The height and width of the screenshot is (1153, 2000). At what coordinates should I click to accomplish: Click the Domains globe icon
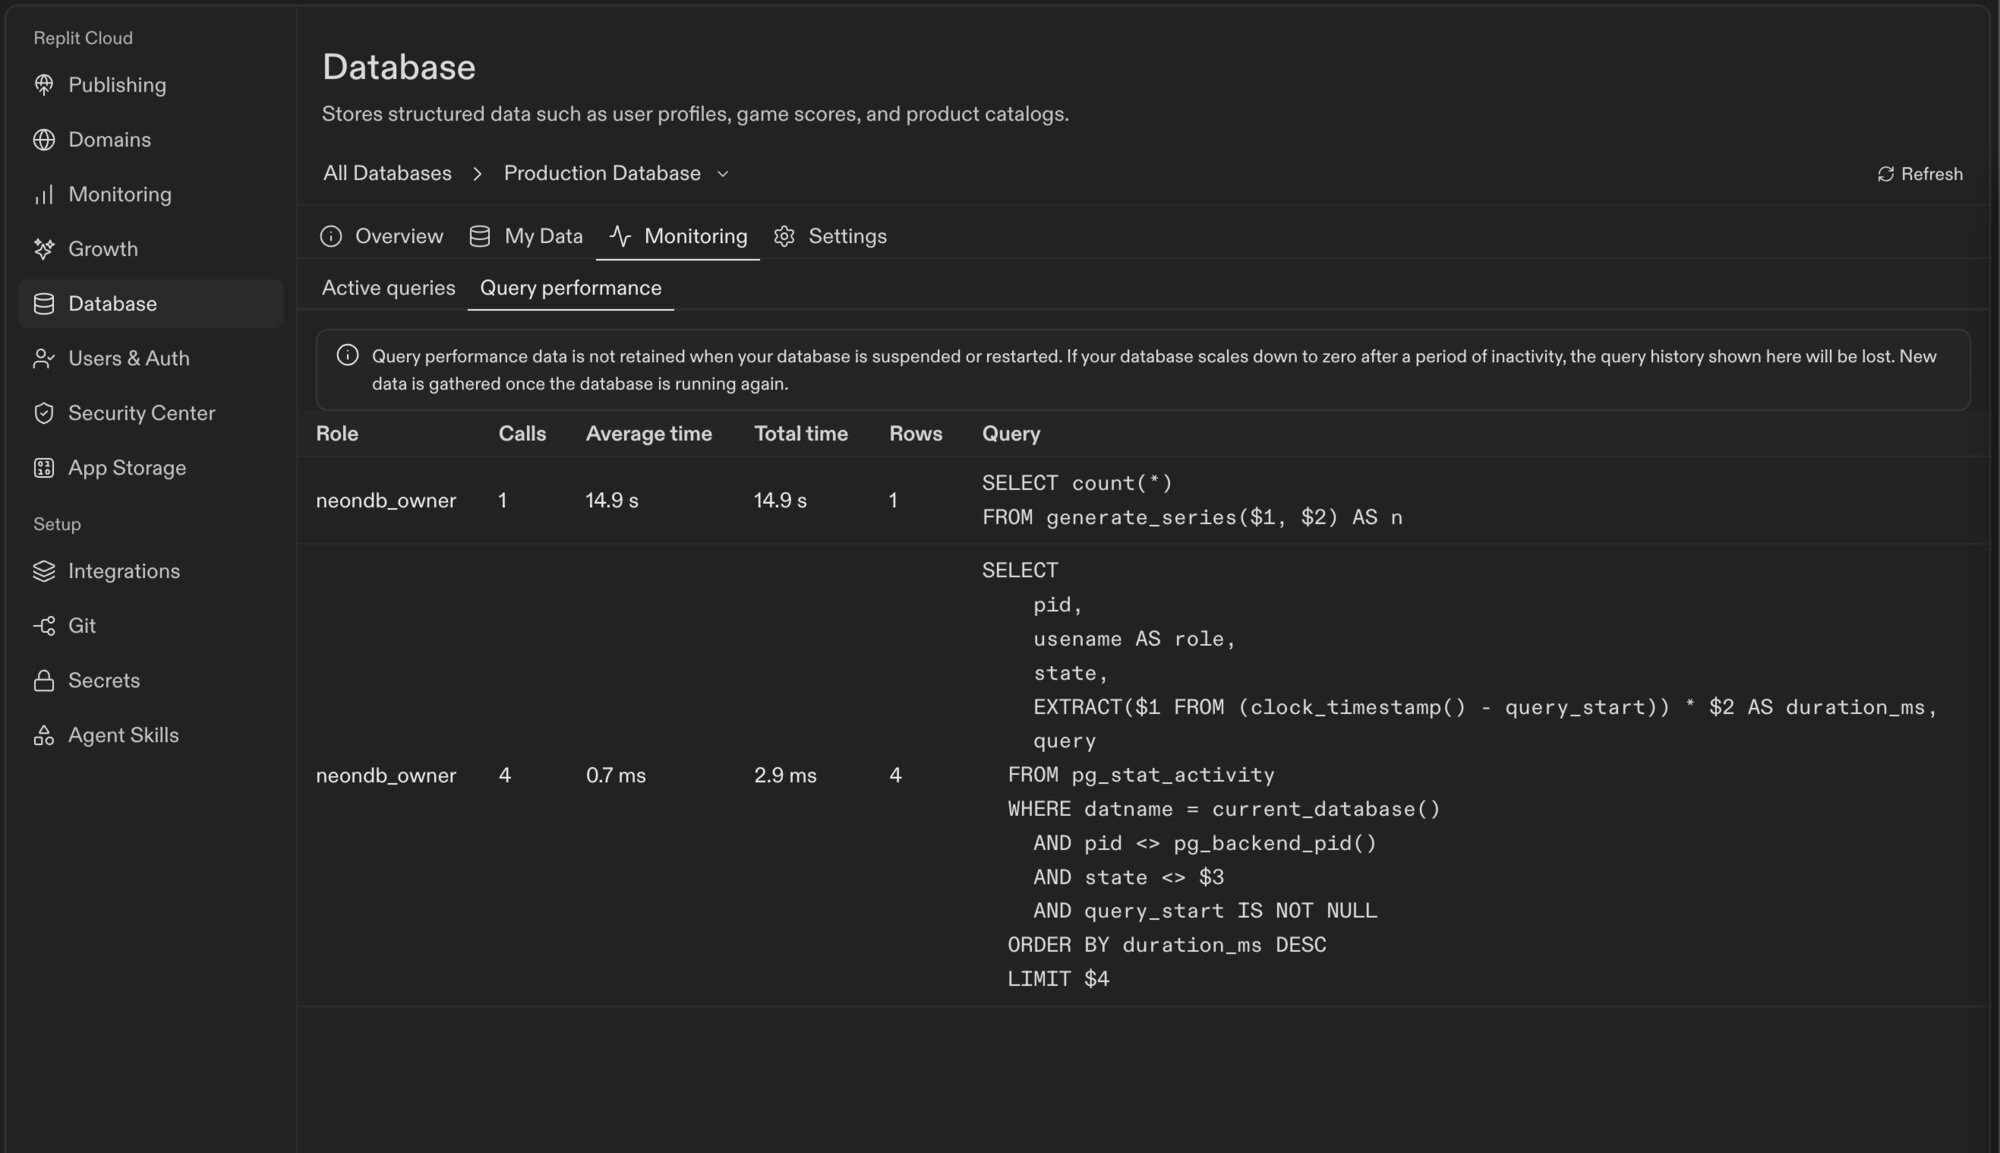coord(44,140)
